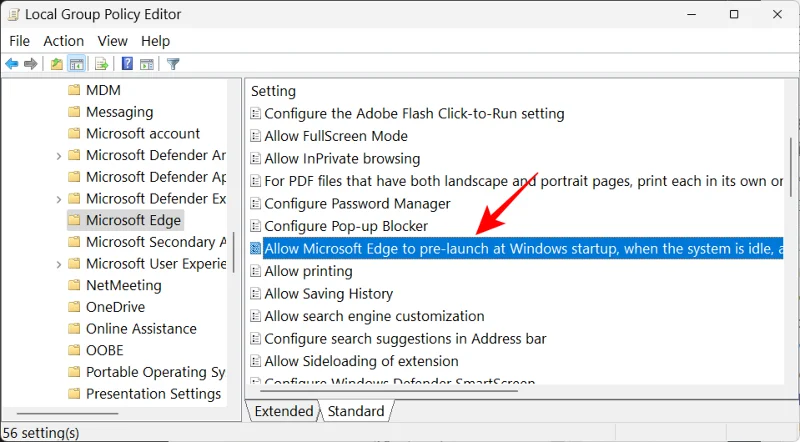Maximize the Local Group Policy Editor window

tap(734, 14)
